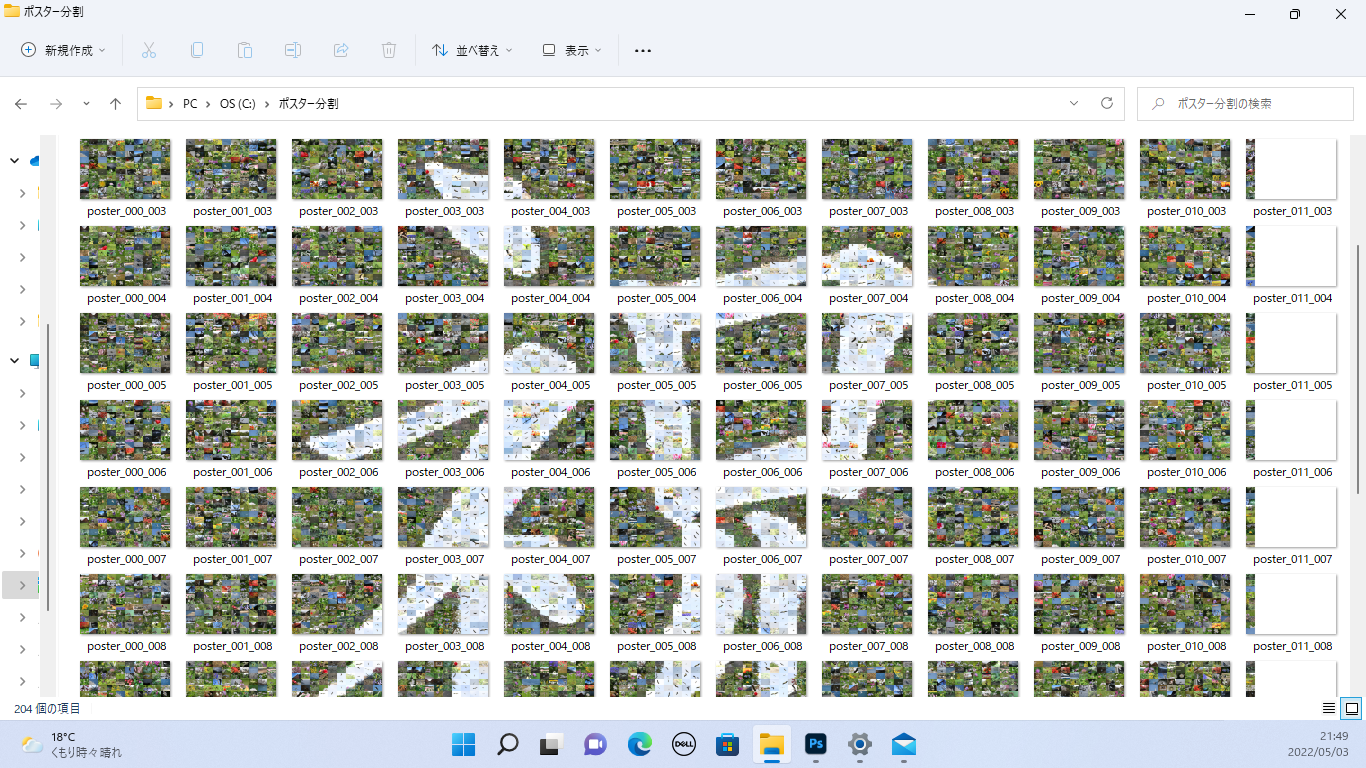1366x768 pixels.
Task: Open Photoshop from the taskbar
Action: pos(816,744)
